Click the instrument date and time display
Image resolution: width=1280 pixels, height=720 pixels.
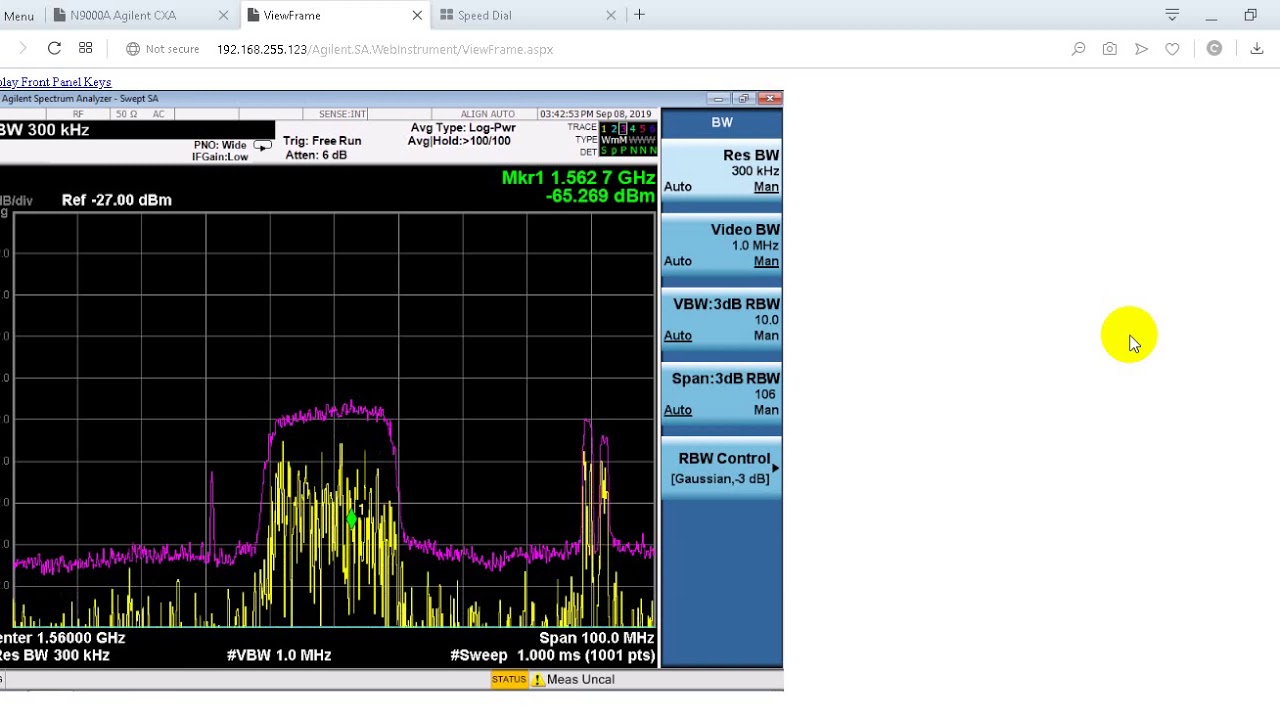(x=596, y=114)
